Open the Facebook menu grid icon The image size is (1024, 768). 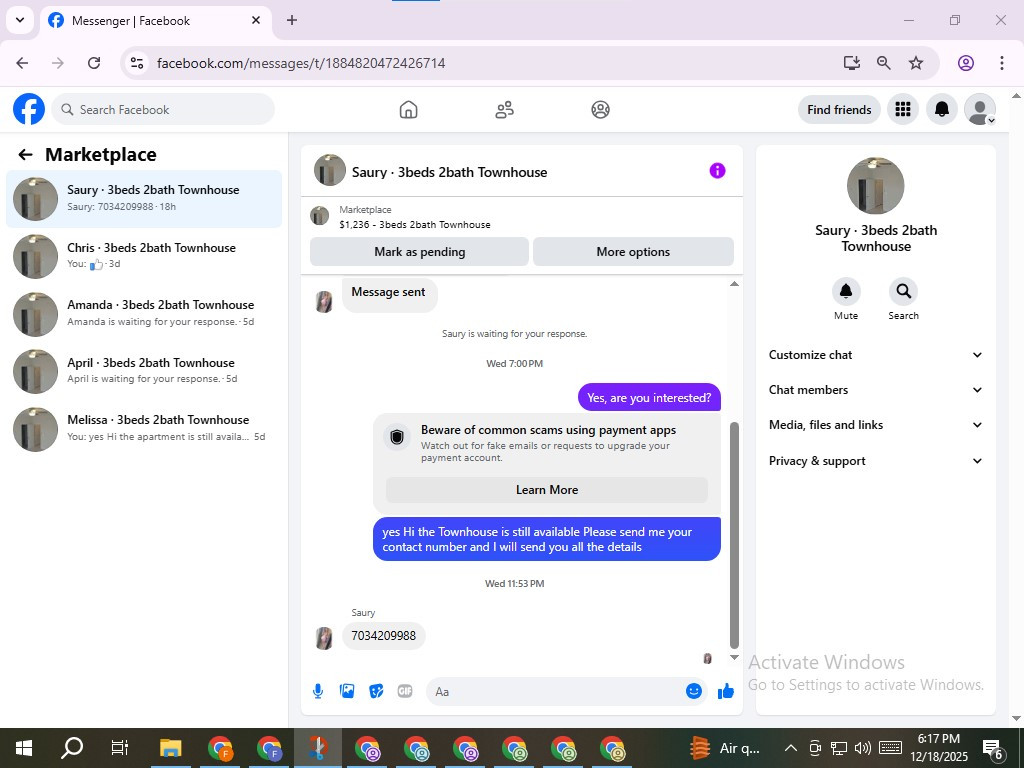[903, 110]
